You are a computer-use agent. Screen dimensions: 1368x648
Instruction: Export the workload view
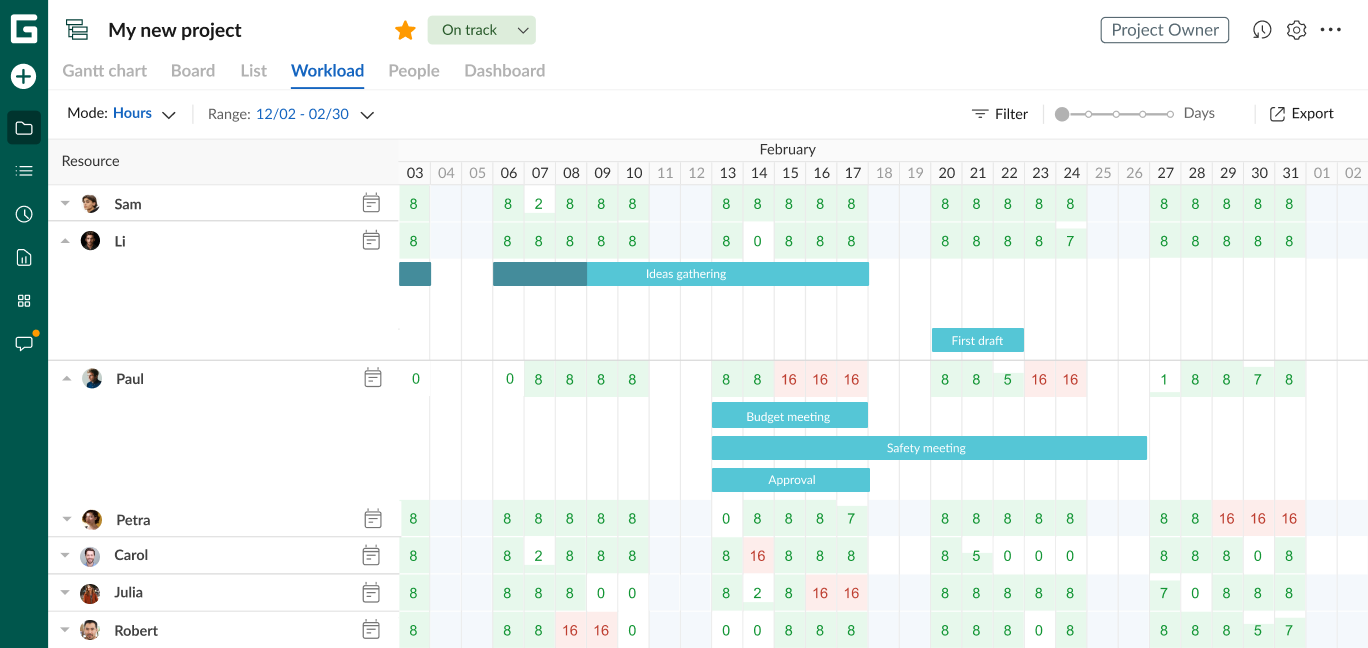[1301, 113]
